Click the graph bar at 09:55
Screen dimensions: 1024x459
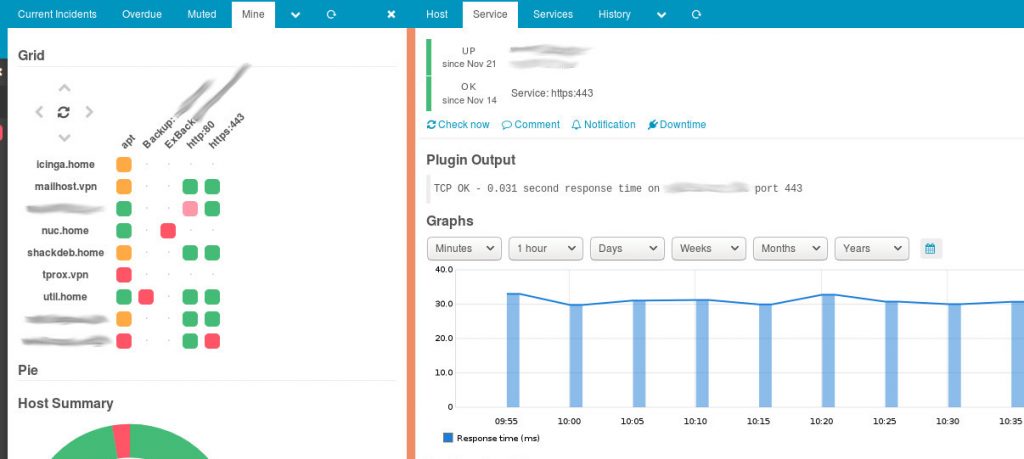pos(513,350)
